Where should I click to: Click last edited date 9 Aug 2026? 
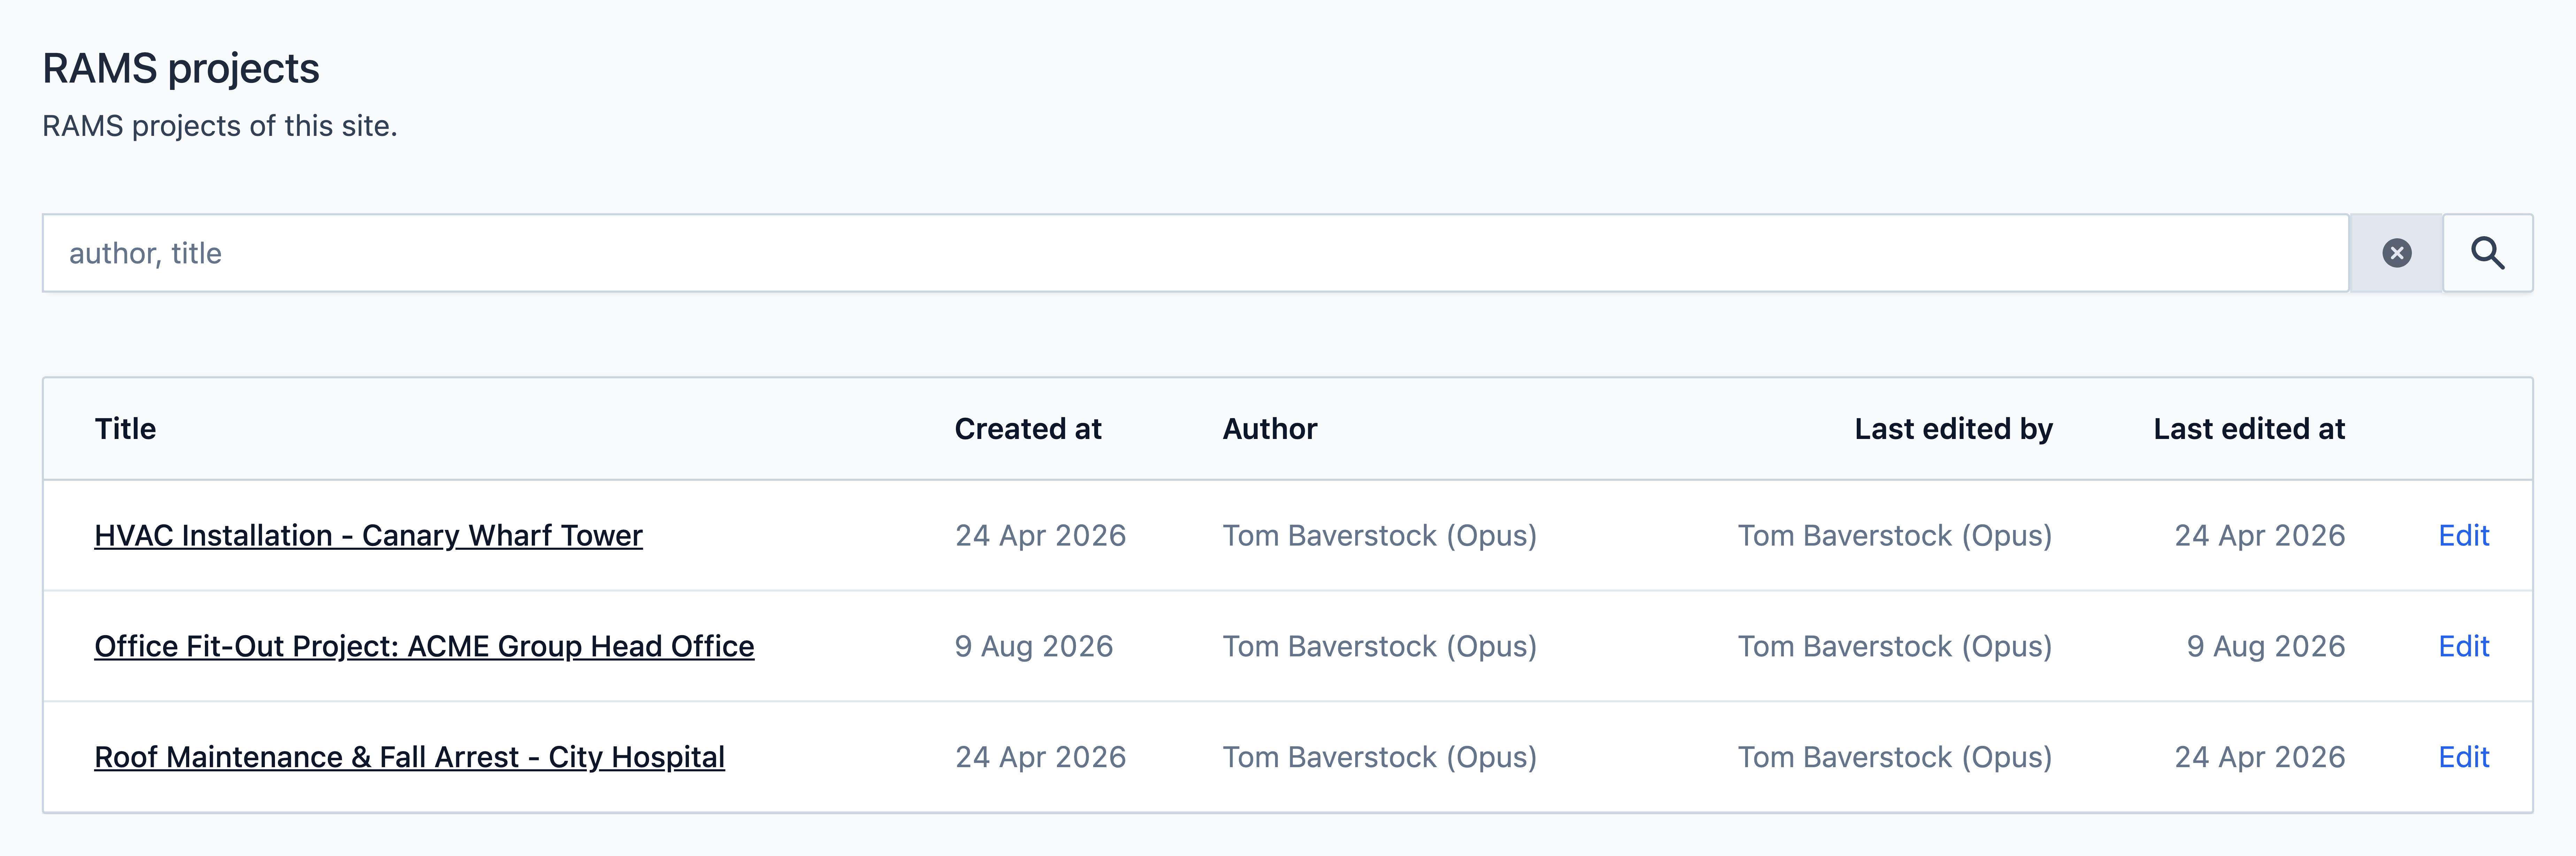[2266, 647]
